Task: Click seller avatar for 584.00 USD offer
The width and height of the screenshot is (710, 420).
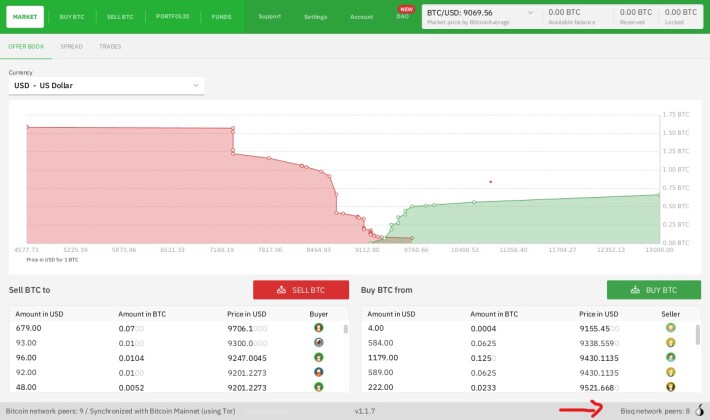Action: (x=671, y=343)
